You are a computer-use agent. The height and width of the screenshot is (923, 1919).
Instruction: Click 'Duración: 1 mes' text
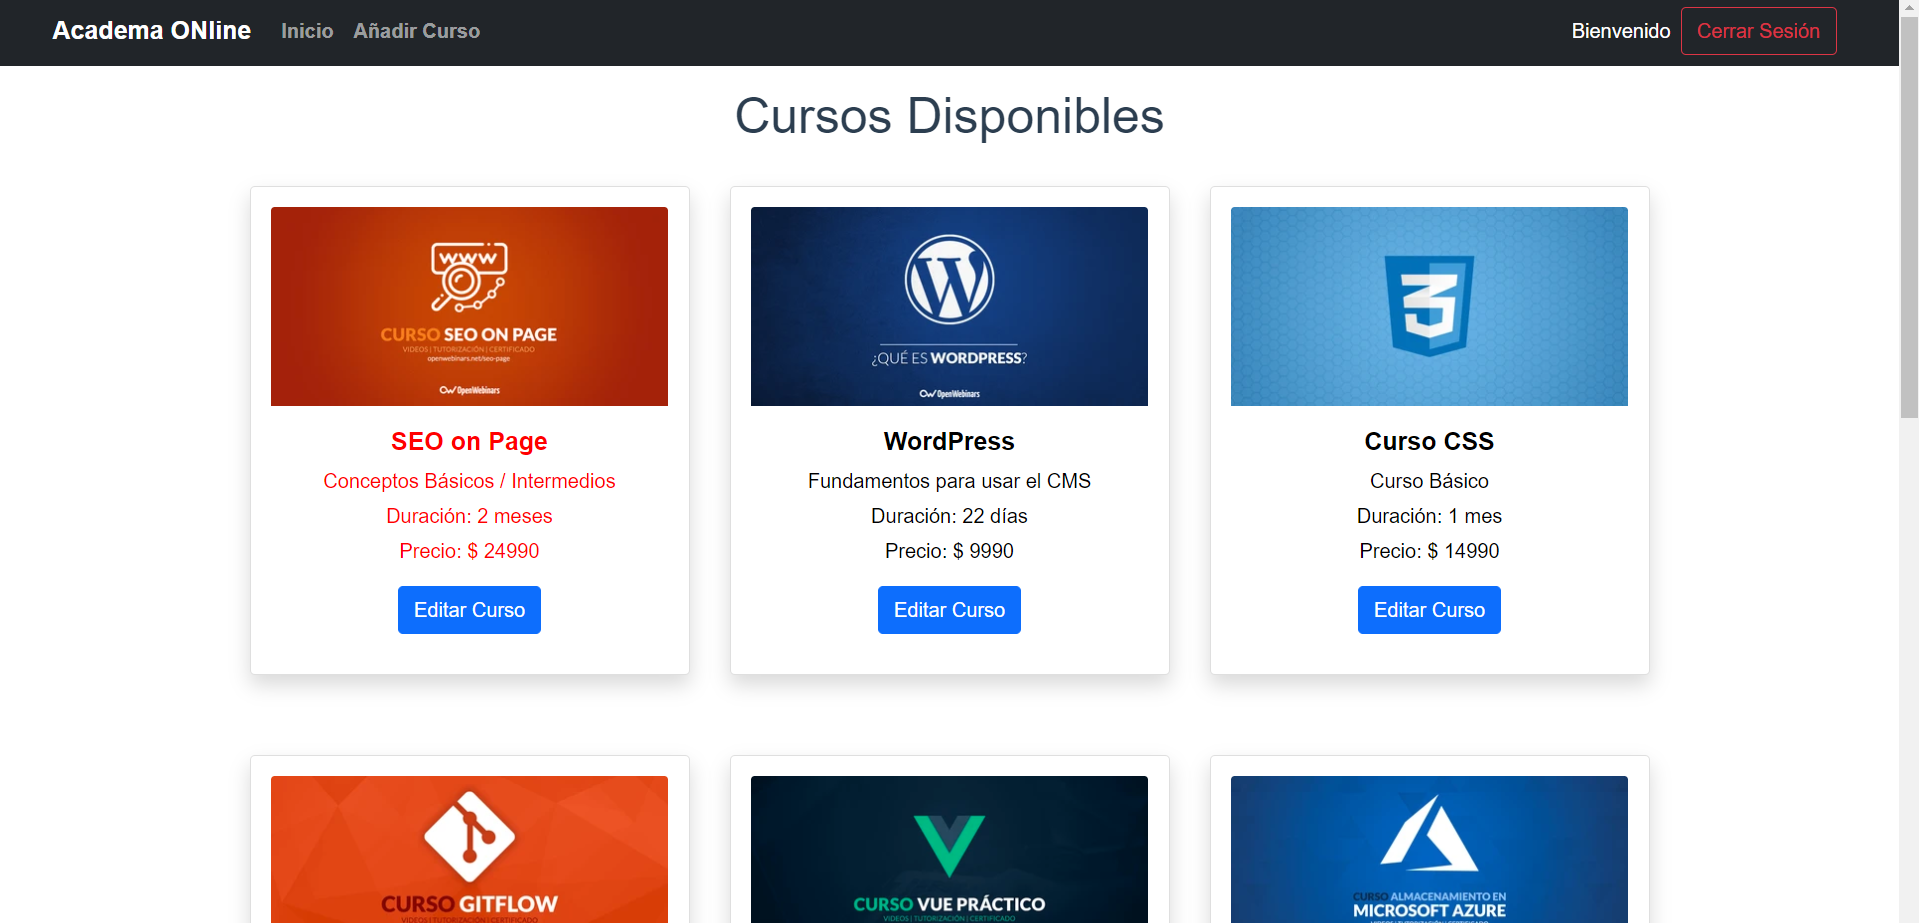tap(1429, 516)
